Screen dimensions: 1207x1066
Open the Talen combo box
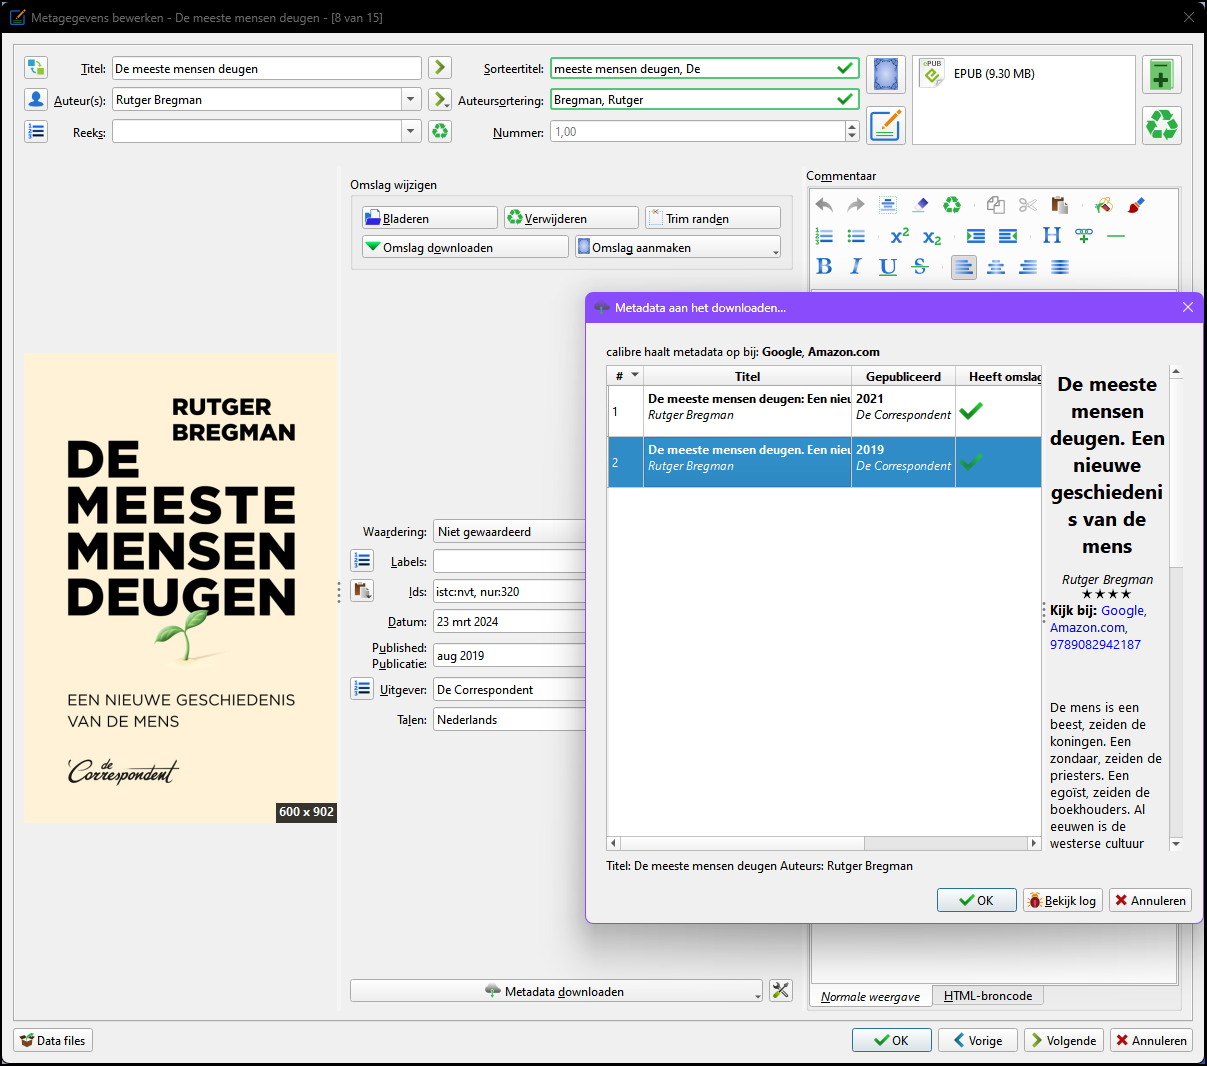pos(509,719)
